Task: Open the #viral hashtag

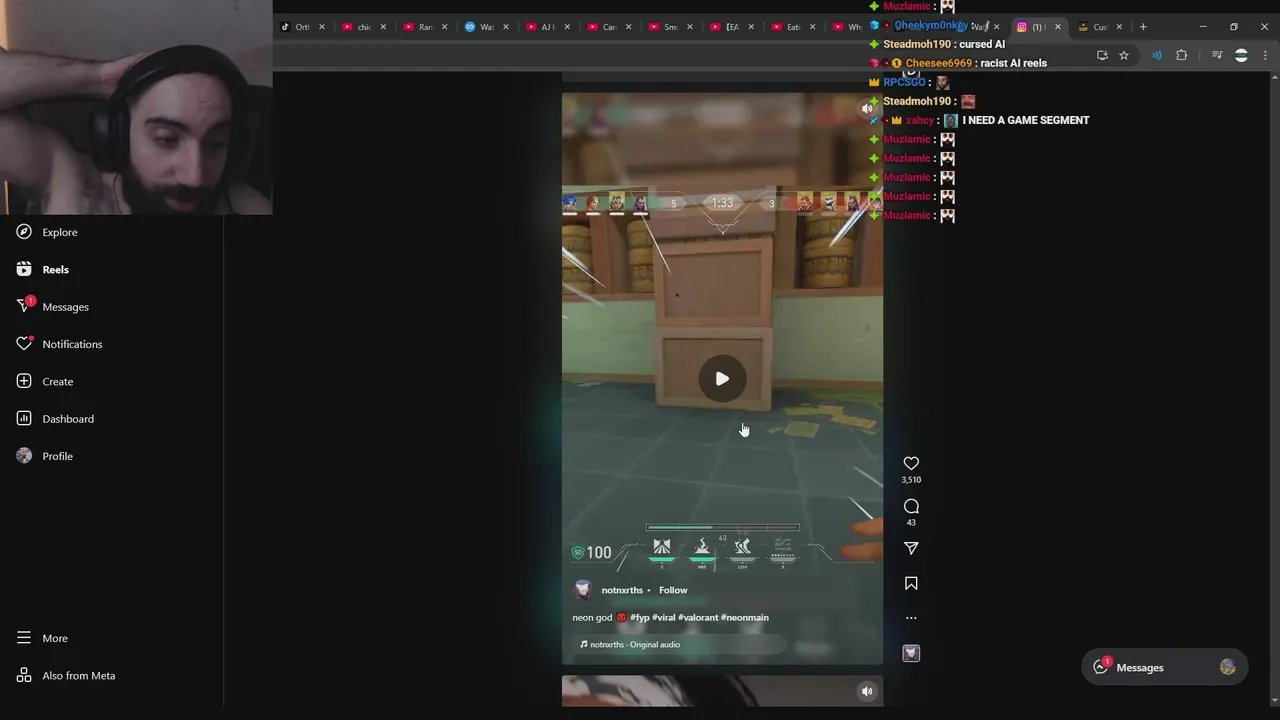Action: click(x=664, y=618)
